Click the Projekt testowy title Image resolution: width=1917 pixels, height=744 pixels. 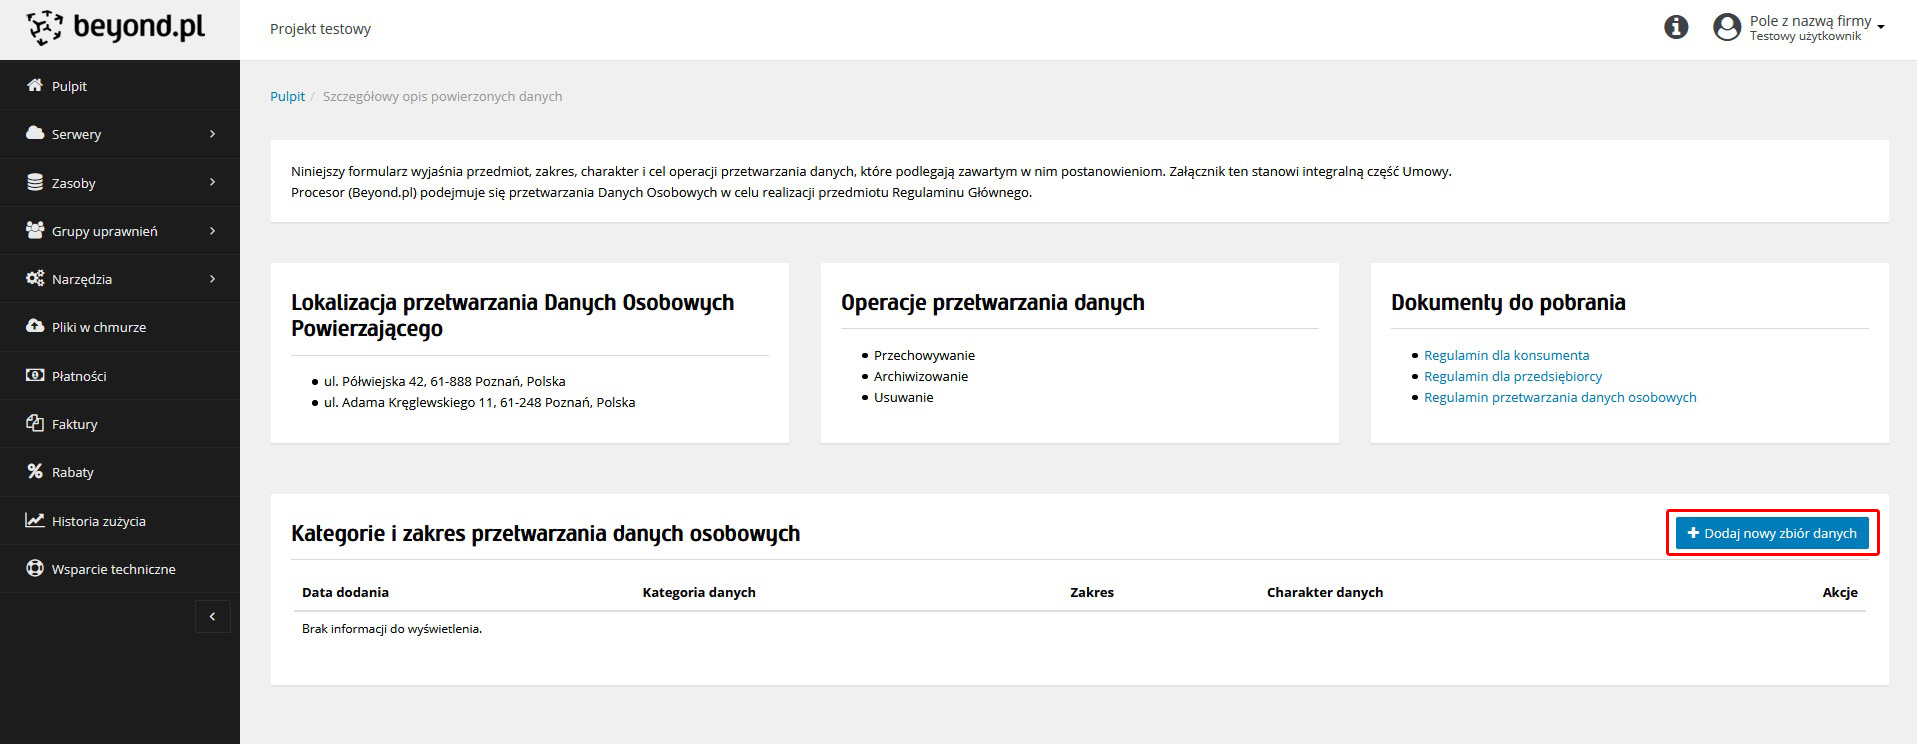[x=320, y=29]
